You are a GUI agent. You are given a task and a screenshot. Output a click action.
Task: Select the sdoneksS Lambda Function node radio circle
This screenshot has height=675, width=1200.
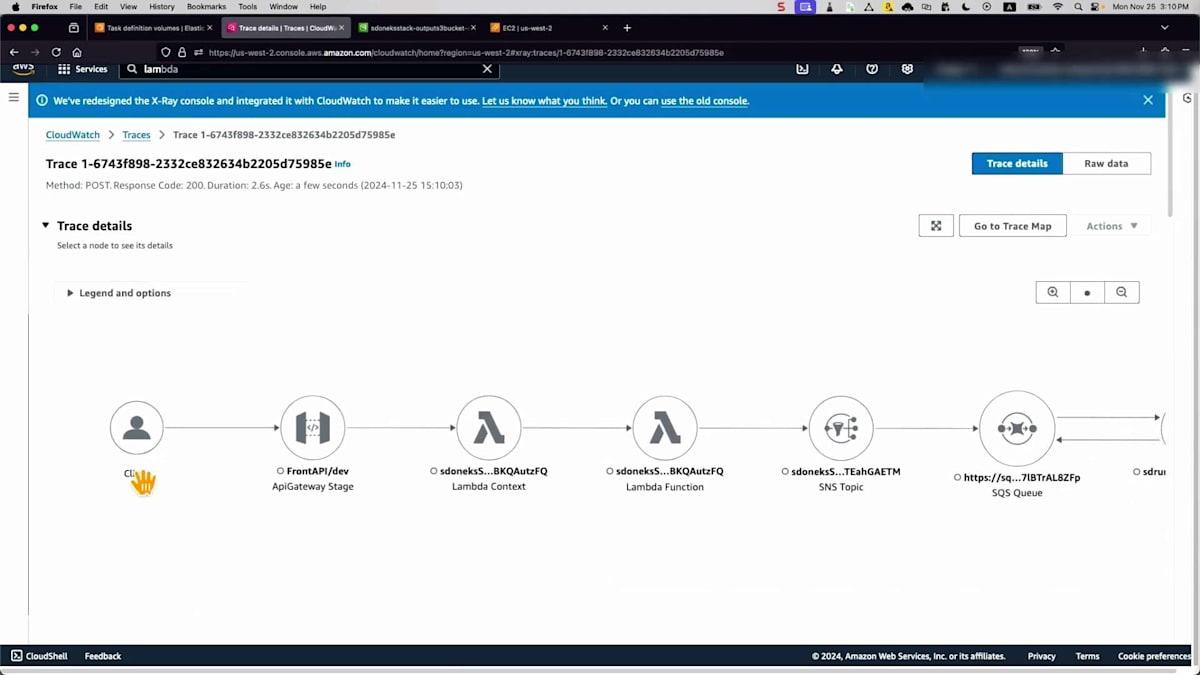point(610,471)
